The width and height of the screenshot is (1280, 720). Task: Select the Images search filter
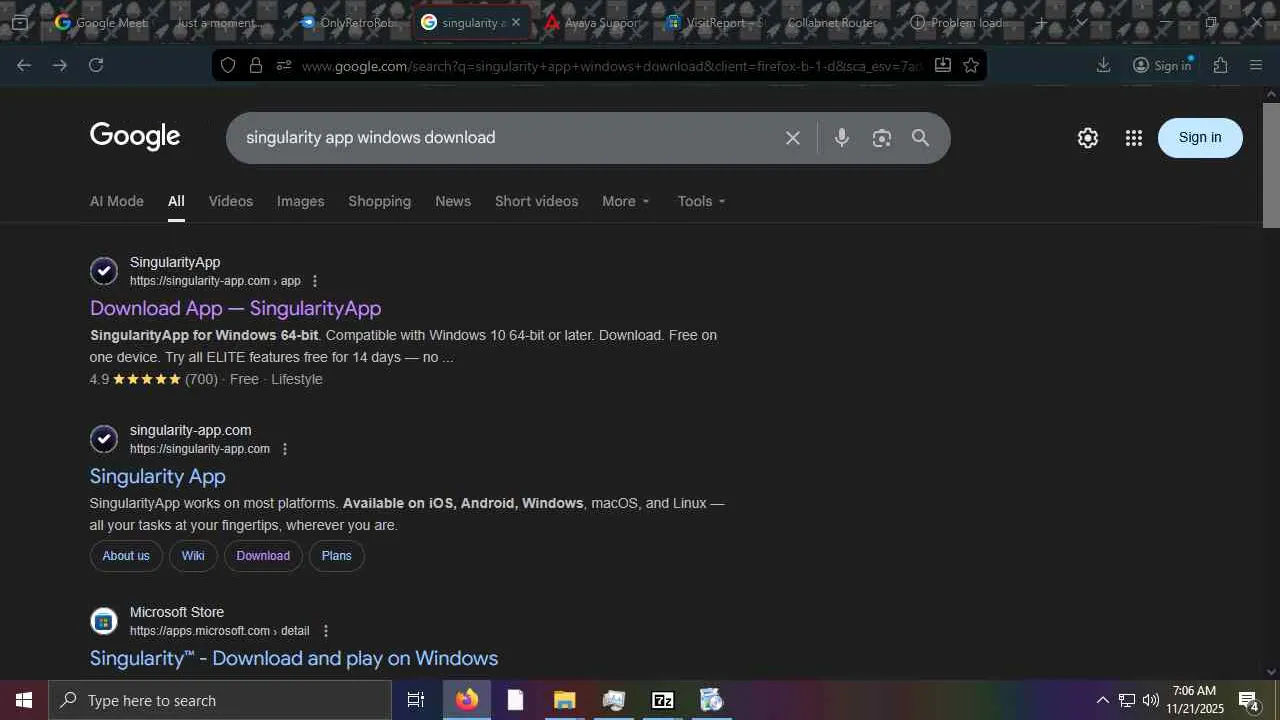301,201
